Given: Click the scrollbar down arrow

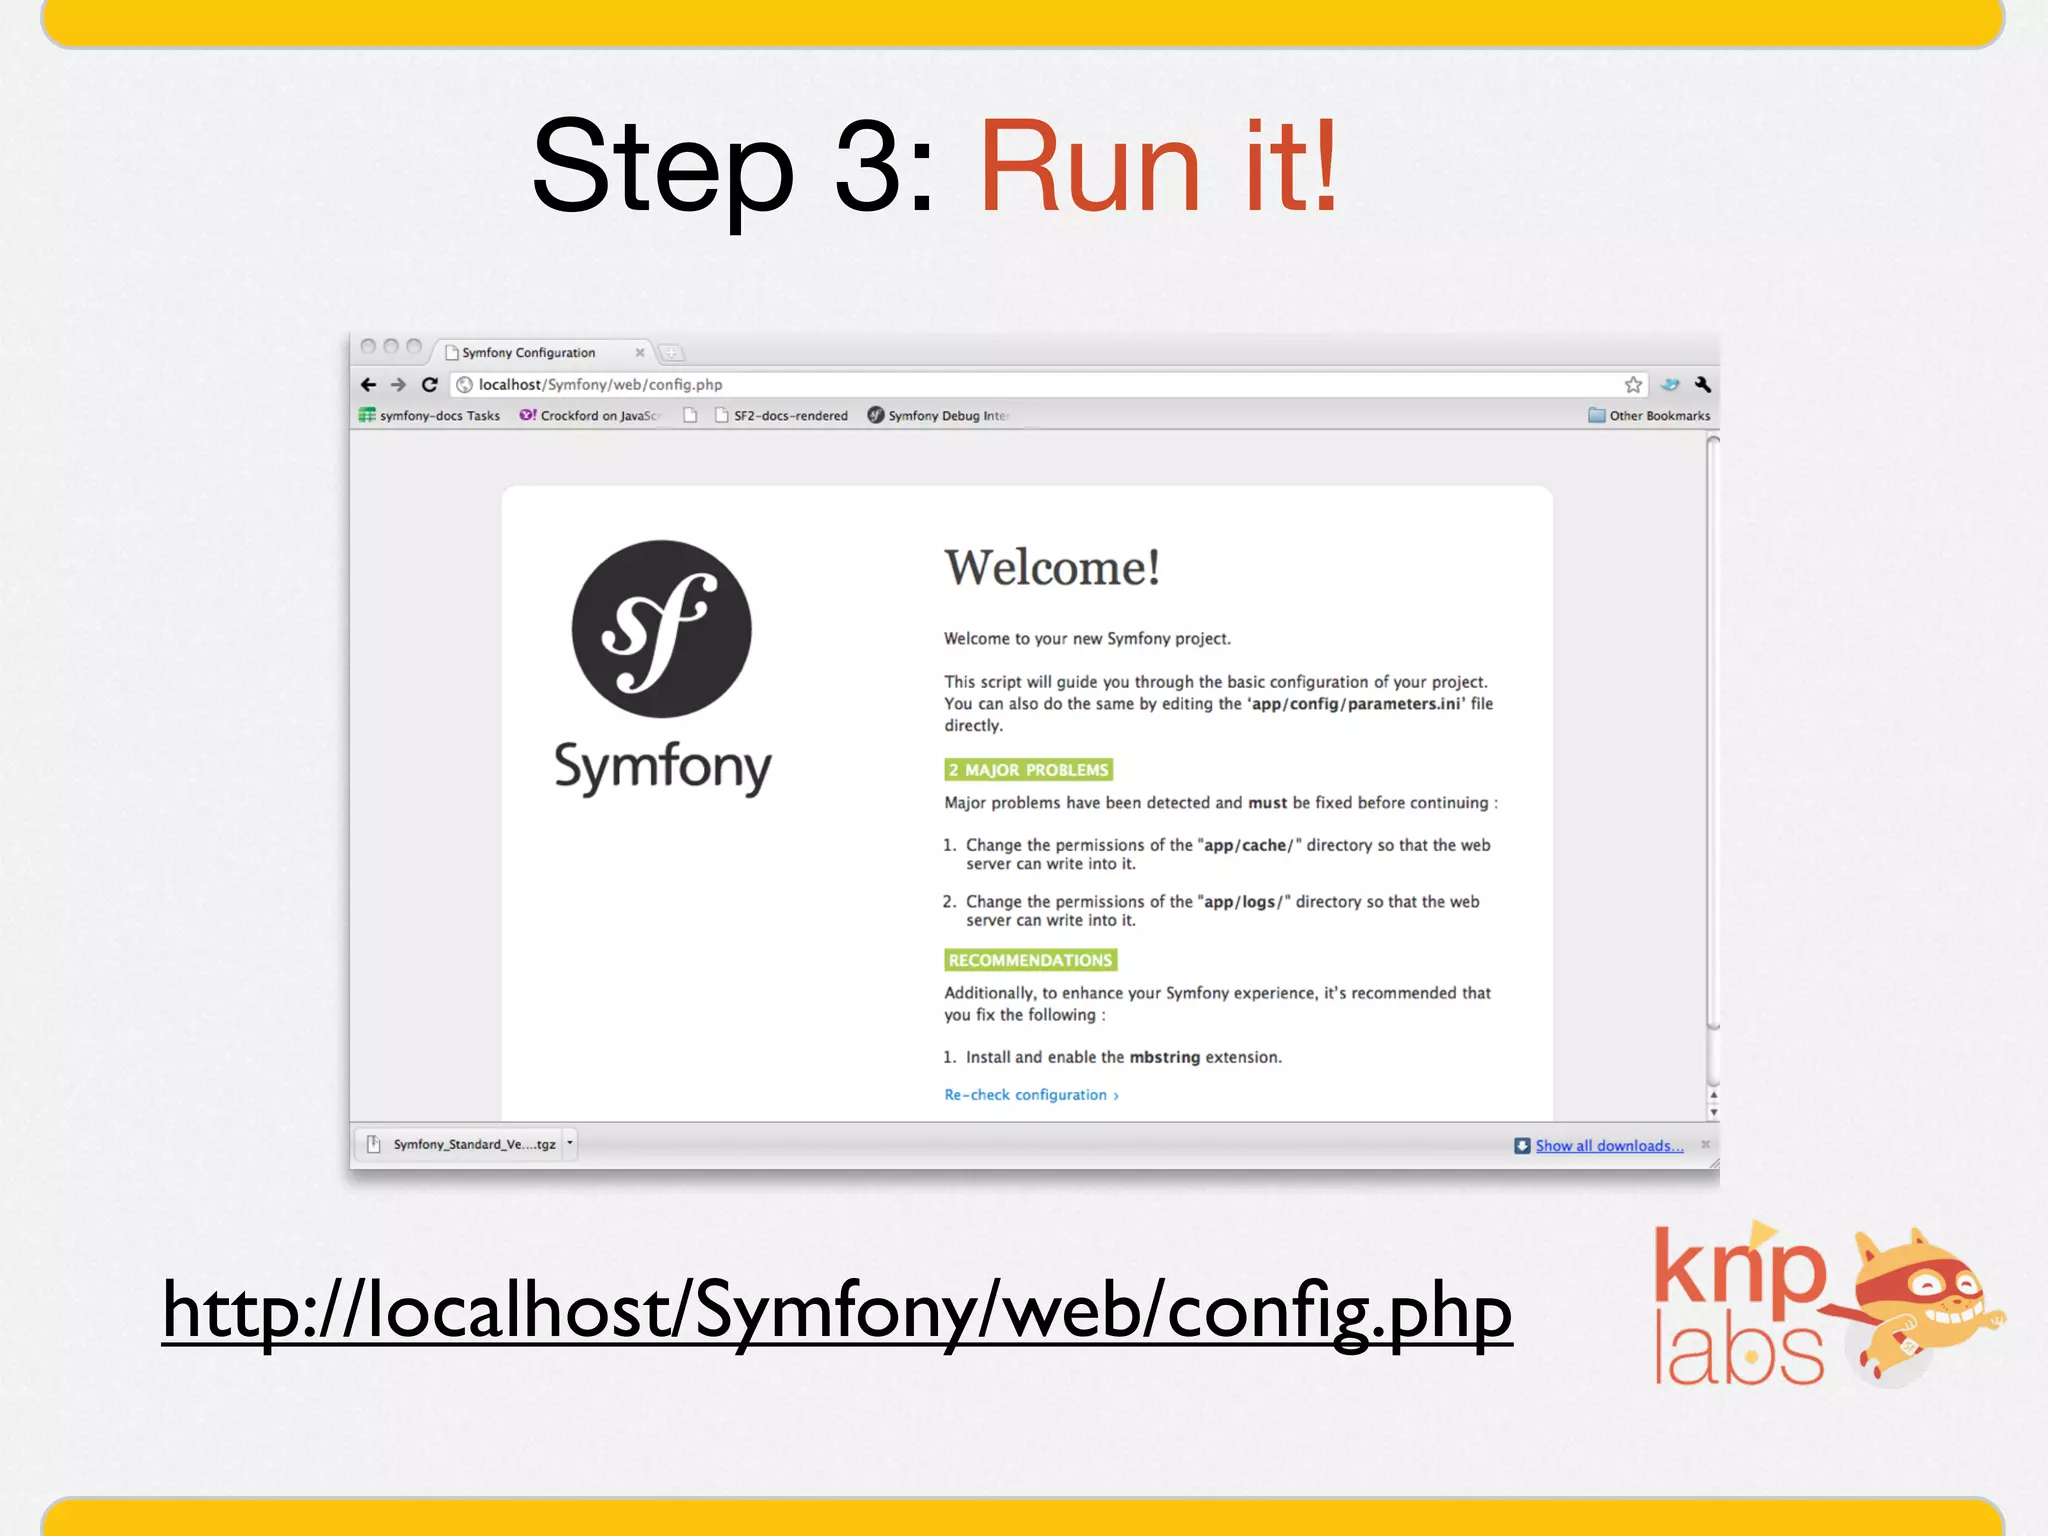Looking at the screenshot, I should coord(1713,1112).
